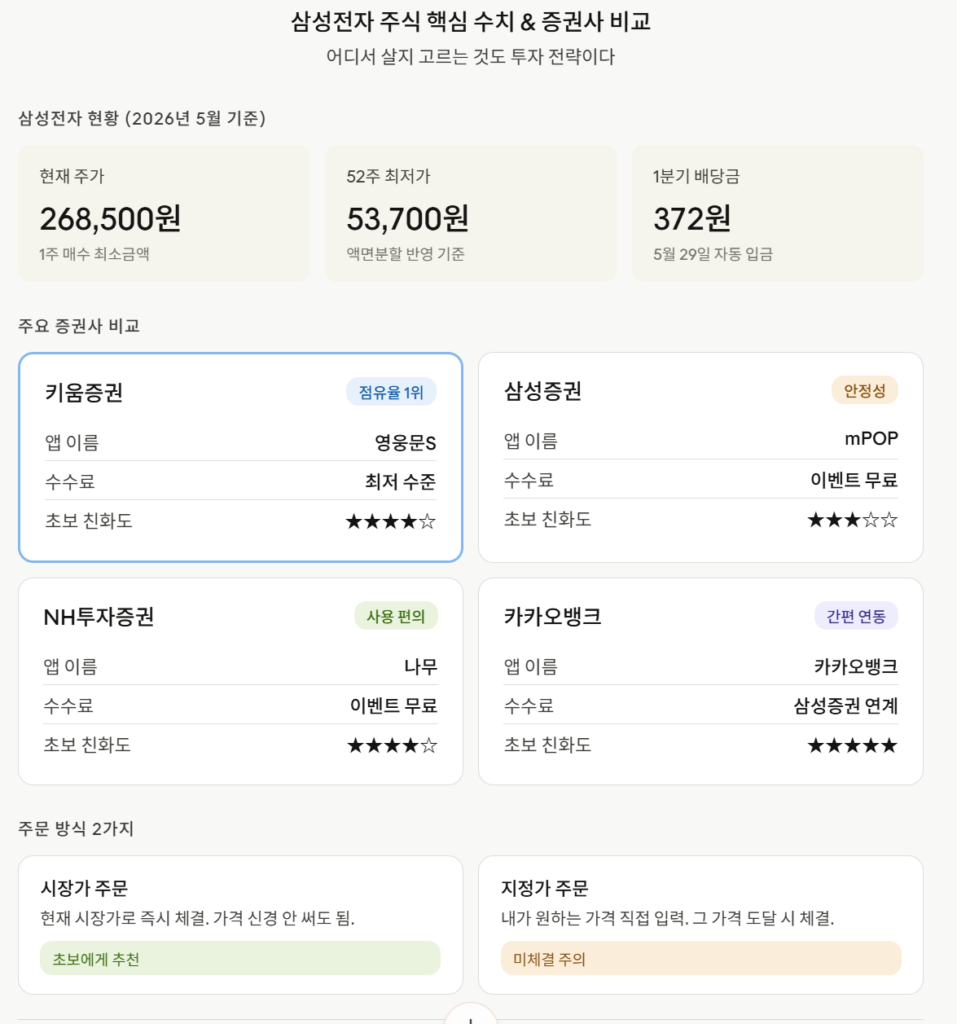This screenshot has height=1024, width=957.
Task: Click the 삼성증권 star rating
Action: click(x=852, y=520)
